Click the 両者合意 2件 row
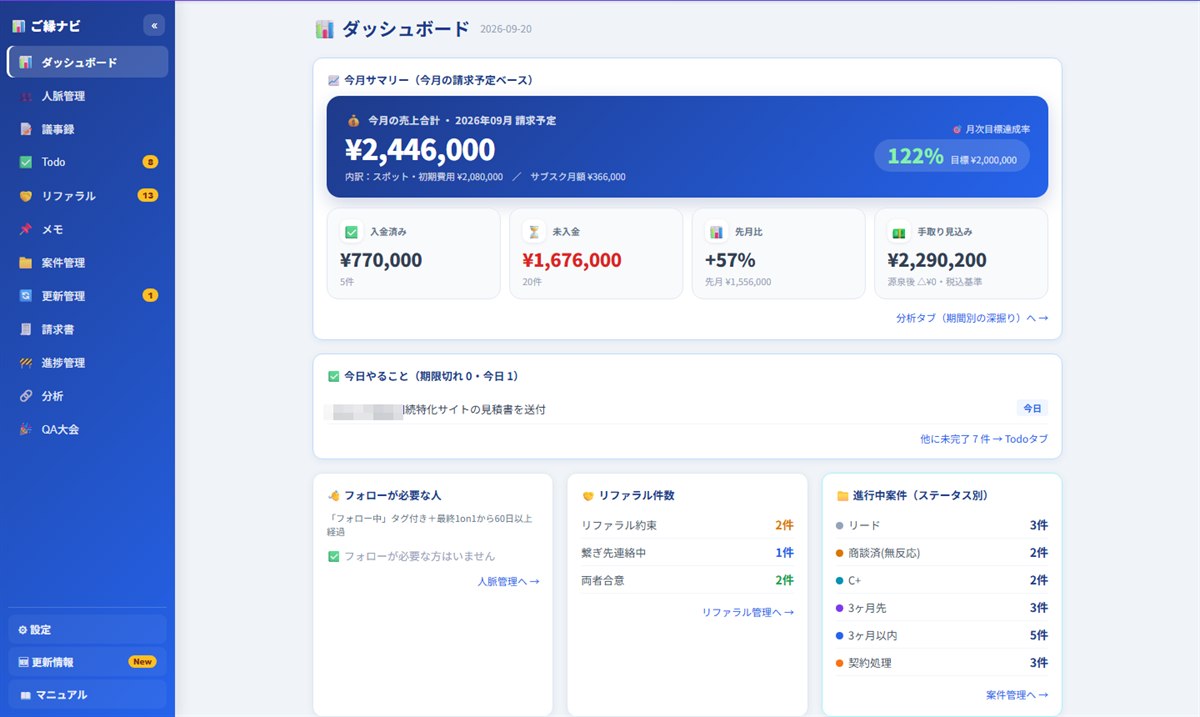Viewport: 1200px width, 717px height. tap(687, 580)
